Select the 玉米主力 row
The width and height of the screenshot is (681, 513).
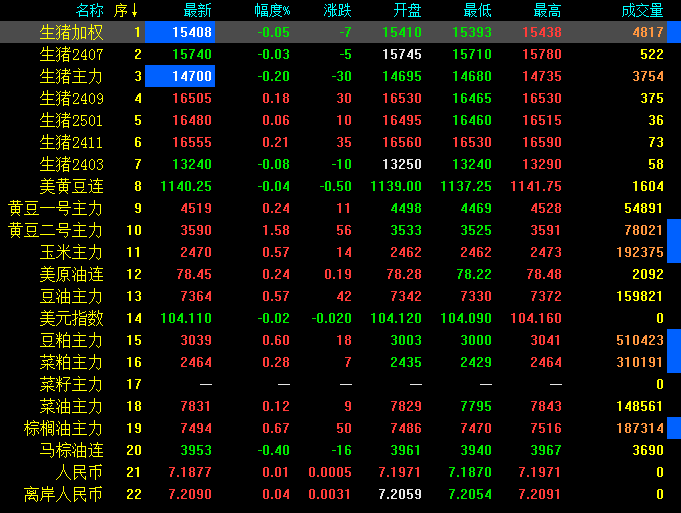pyautogui.click(x=340, y=252)
